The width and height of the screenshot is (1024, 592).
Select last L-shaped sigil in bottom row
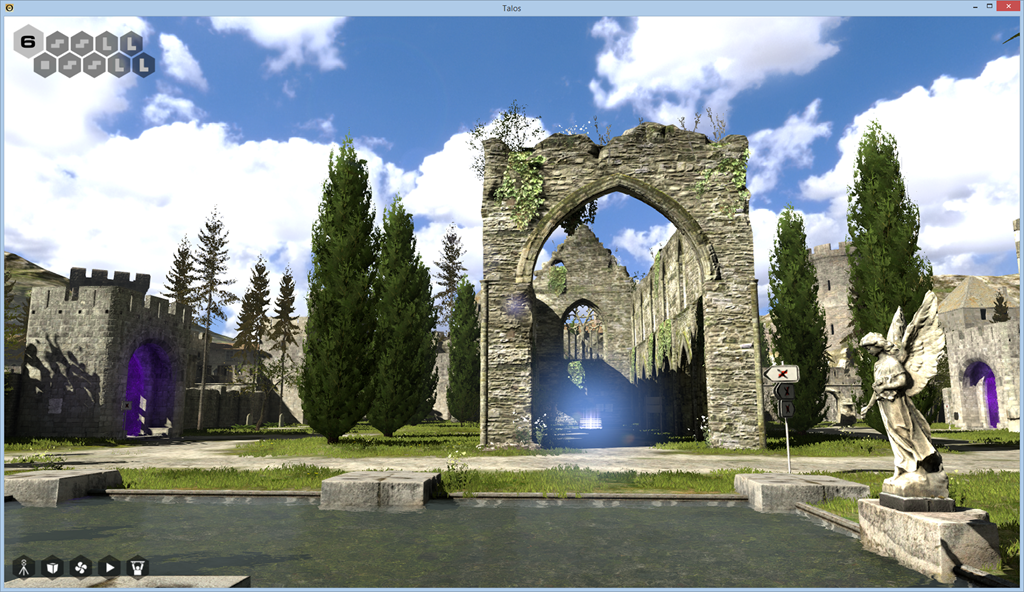[x=143, y=65]
